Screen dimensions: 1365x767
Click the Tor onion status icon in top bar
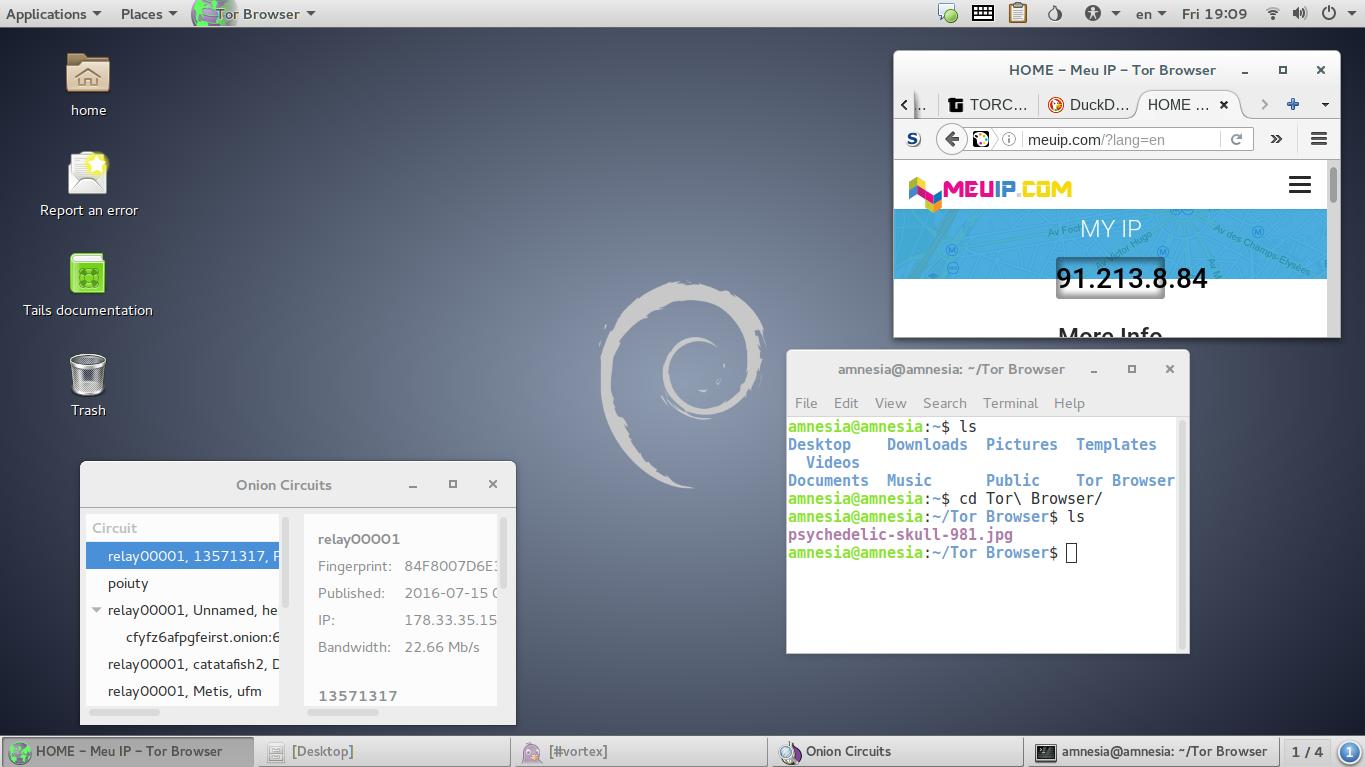pyautogui.click(x=1054, y=14)
